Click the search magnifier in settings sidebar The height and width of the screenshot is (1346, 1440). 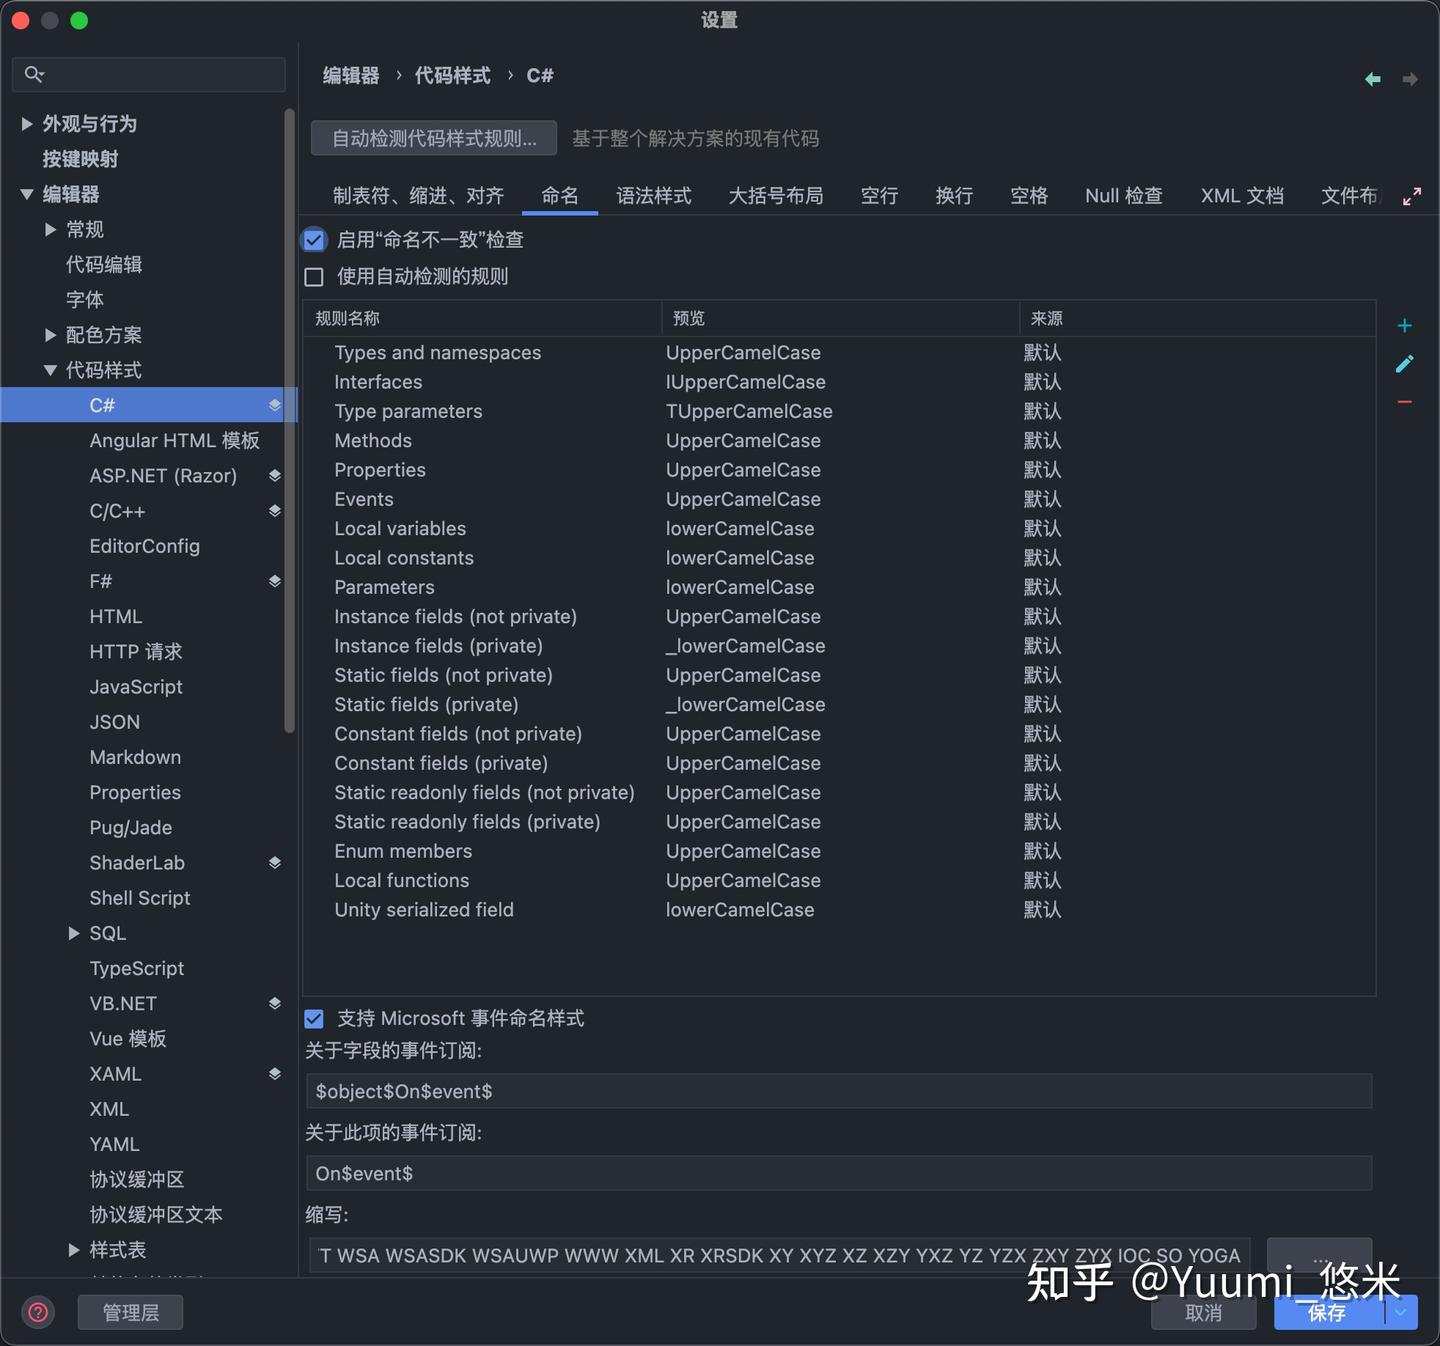(34, 73)
